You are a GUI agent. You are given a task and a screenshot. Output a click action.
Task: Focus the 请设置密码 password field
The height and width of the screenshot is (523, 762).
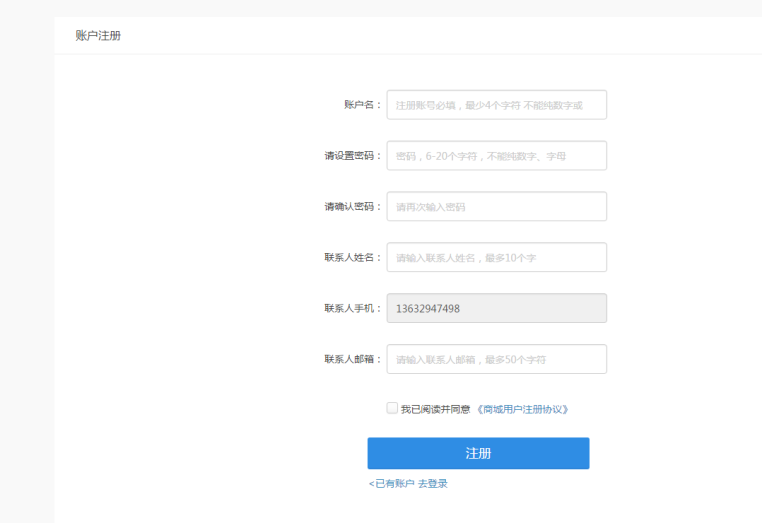point(496,156)
